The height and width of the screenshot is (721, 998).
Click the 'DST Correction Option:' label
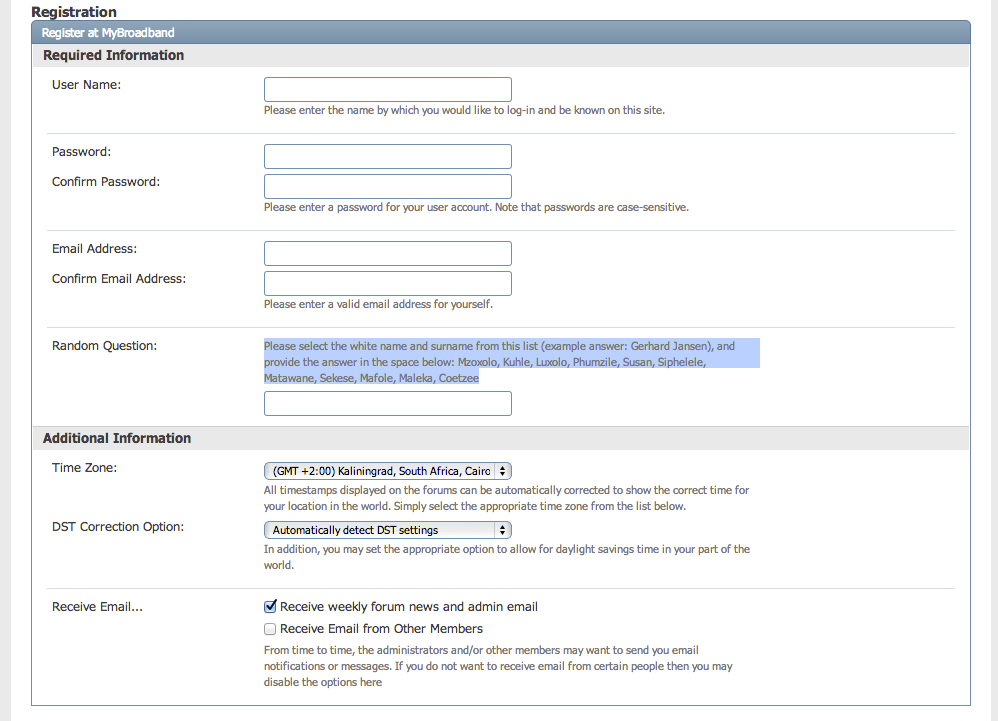(118, 527)
